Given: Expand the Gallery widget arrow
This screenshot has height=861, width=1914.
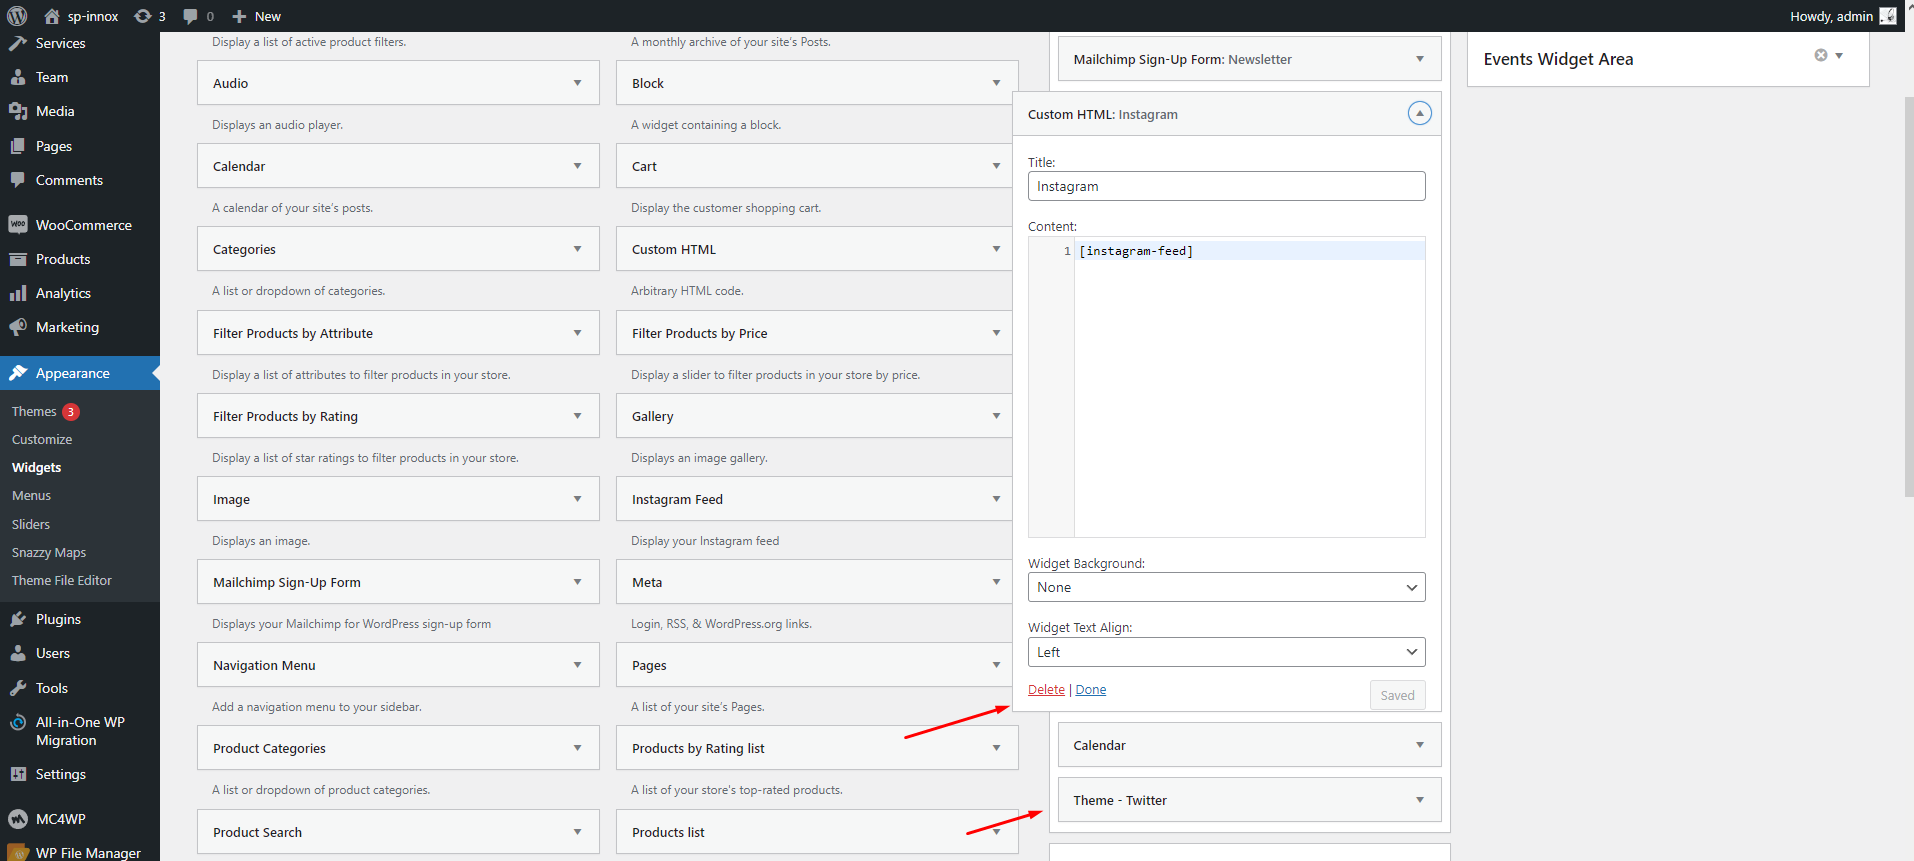Looking at the screenshot, I should coord(996,416).
